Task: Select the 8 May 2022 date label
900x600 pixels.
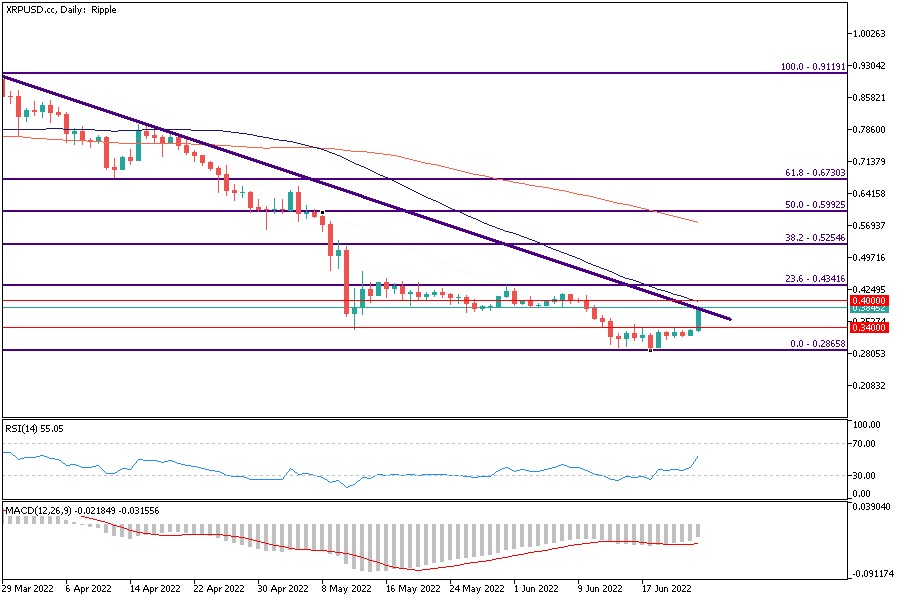Action: 342,590
